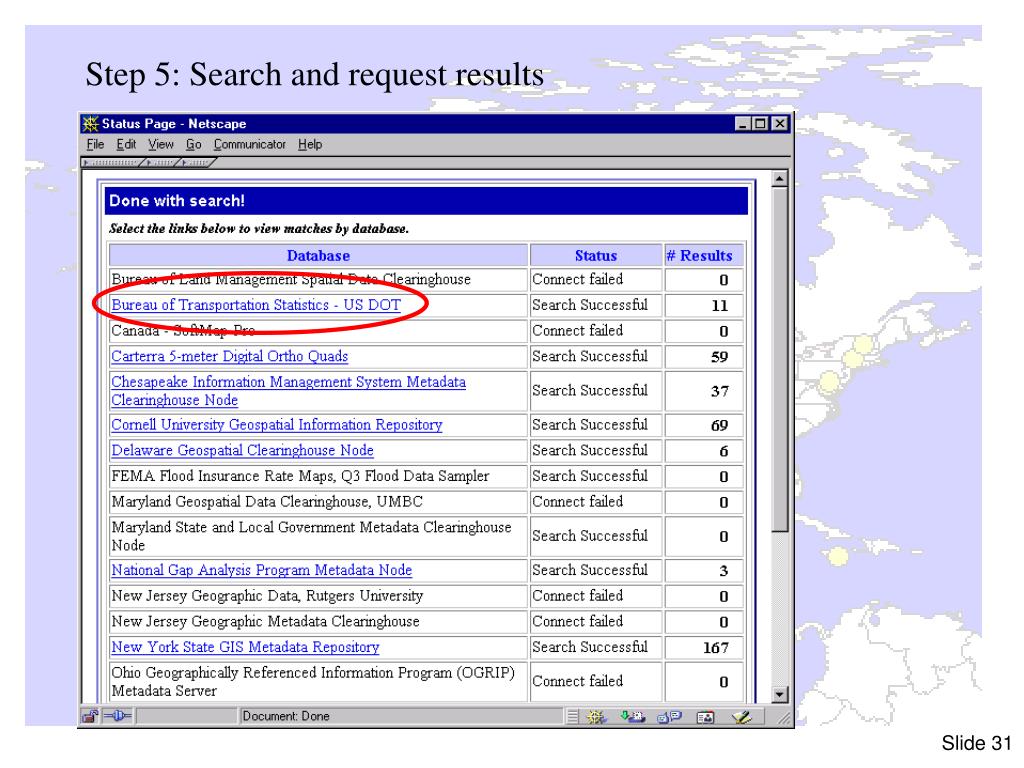Open the Mailbox icon in component bar
This screenshot has height=768, width=1024.
[x=632, y=717]
